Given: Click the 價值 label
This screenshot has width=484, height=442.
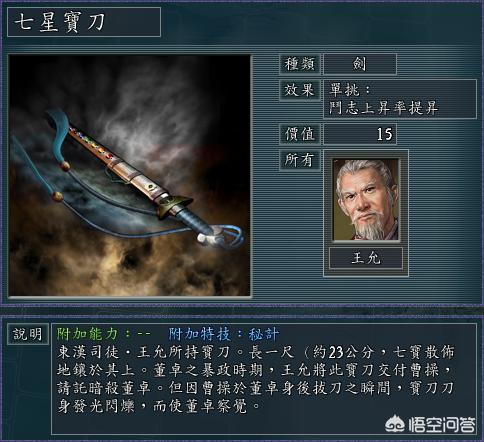Looking at the screenshot, I should pos(300,134).
